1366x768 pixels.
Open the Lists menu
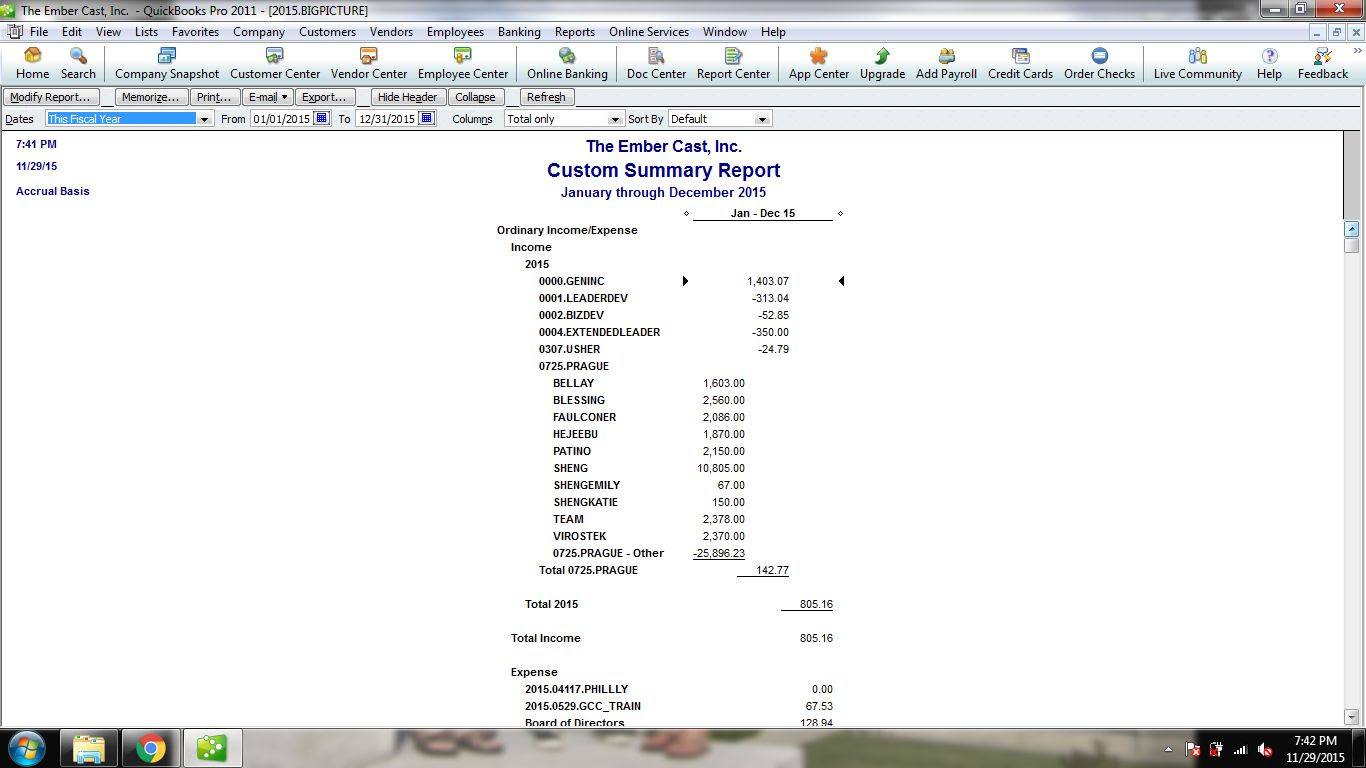[146, 32]
